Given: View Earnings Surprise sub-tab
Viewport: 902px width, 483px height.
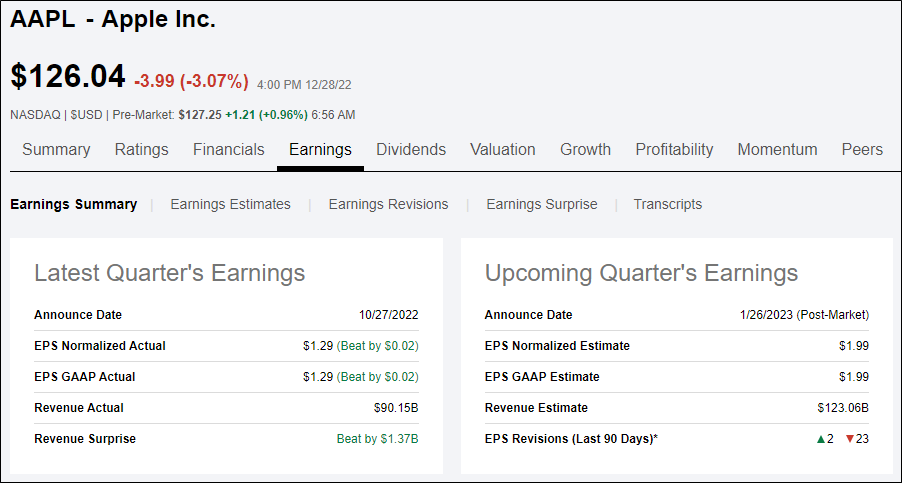Looking at the screenshot, I should [x=542, y=204].
